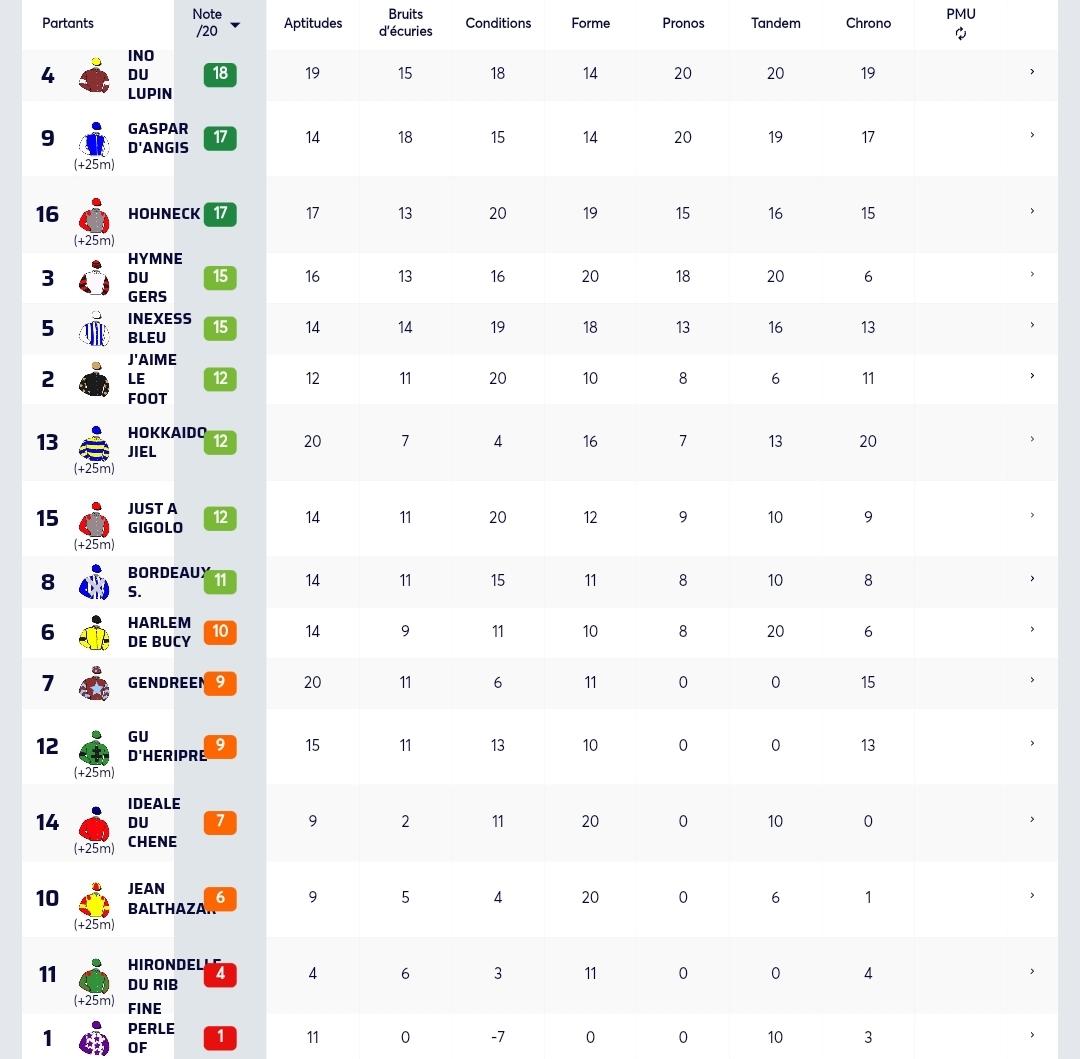Sort table by Chrono column header
The width and height of the screenshot is (1080, 1059).
point(868,23)
